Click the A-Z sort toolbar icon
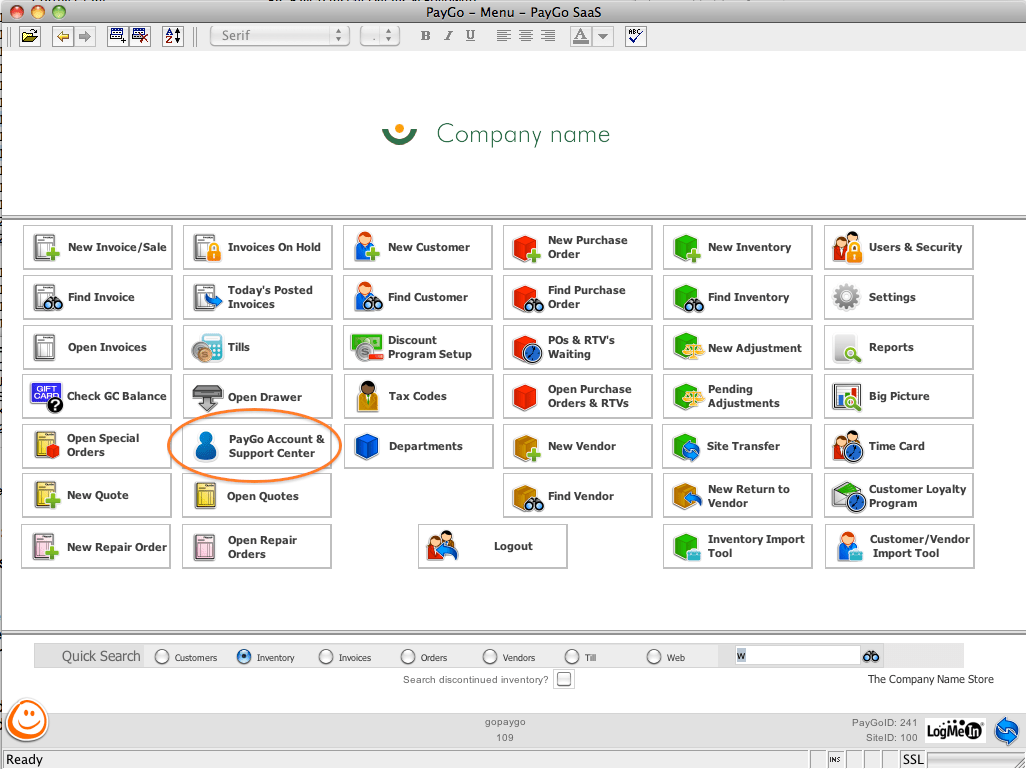This screenshot has width=1026, height=769. (x=173, y=36)
